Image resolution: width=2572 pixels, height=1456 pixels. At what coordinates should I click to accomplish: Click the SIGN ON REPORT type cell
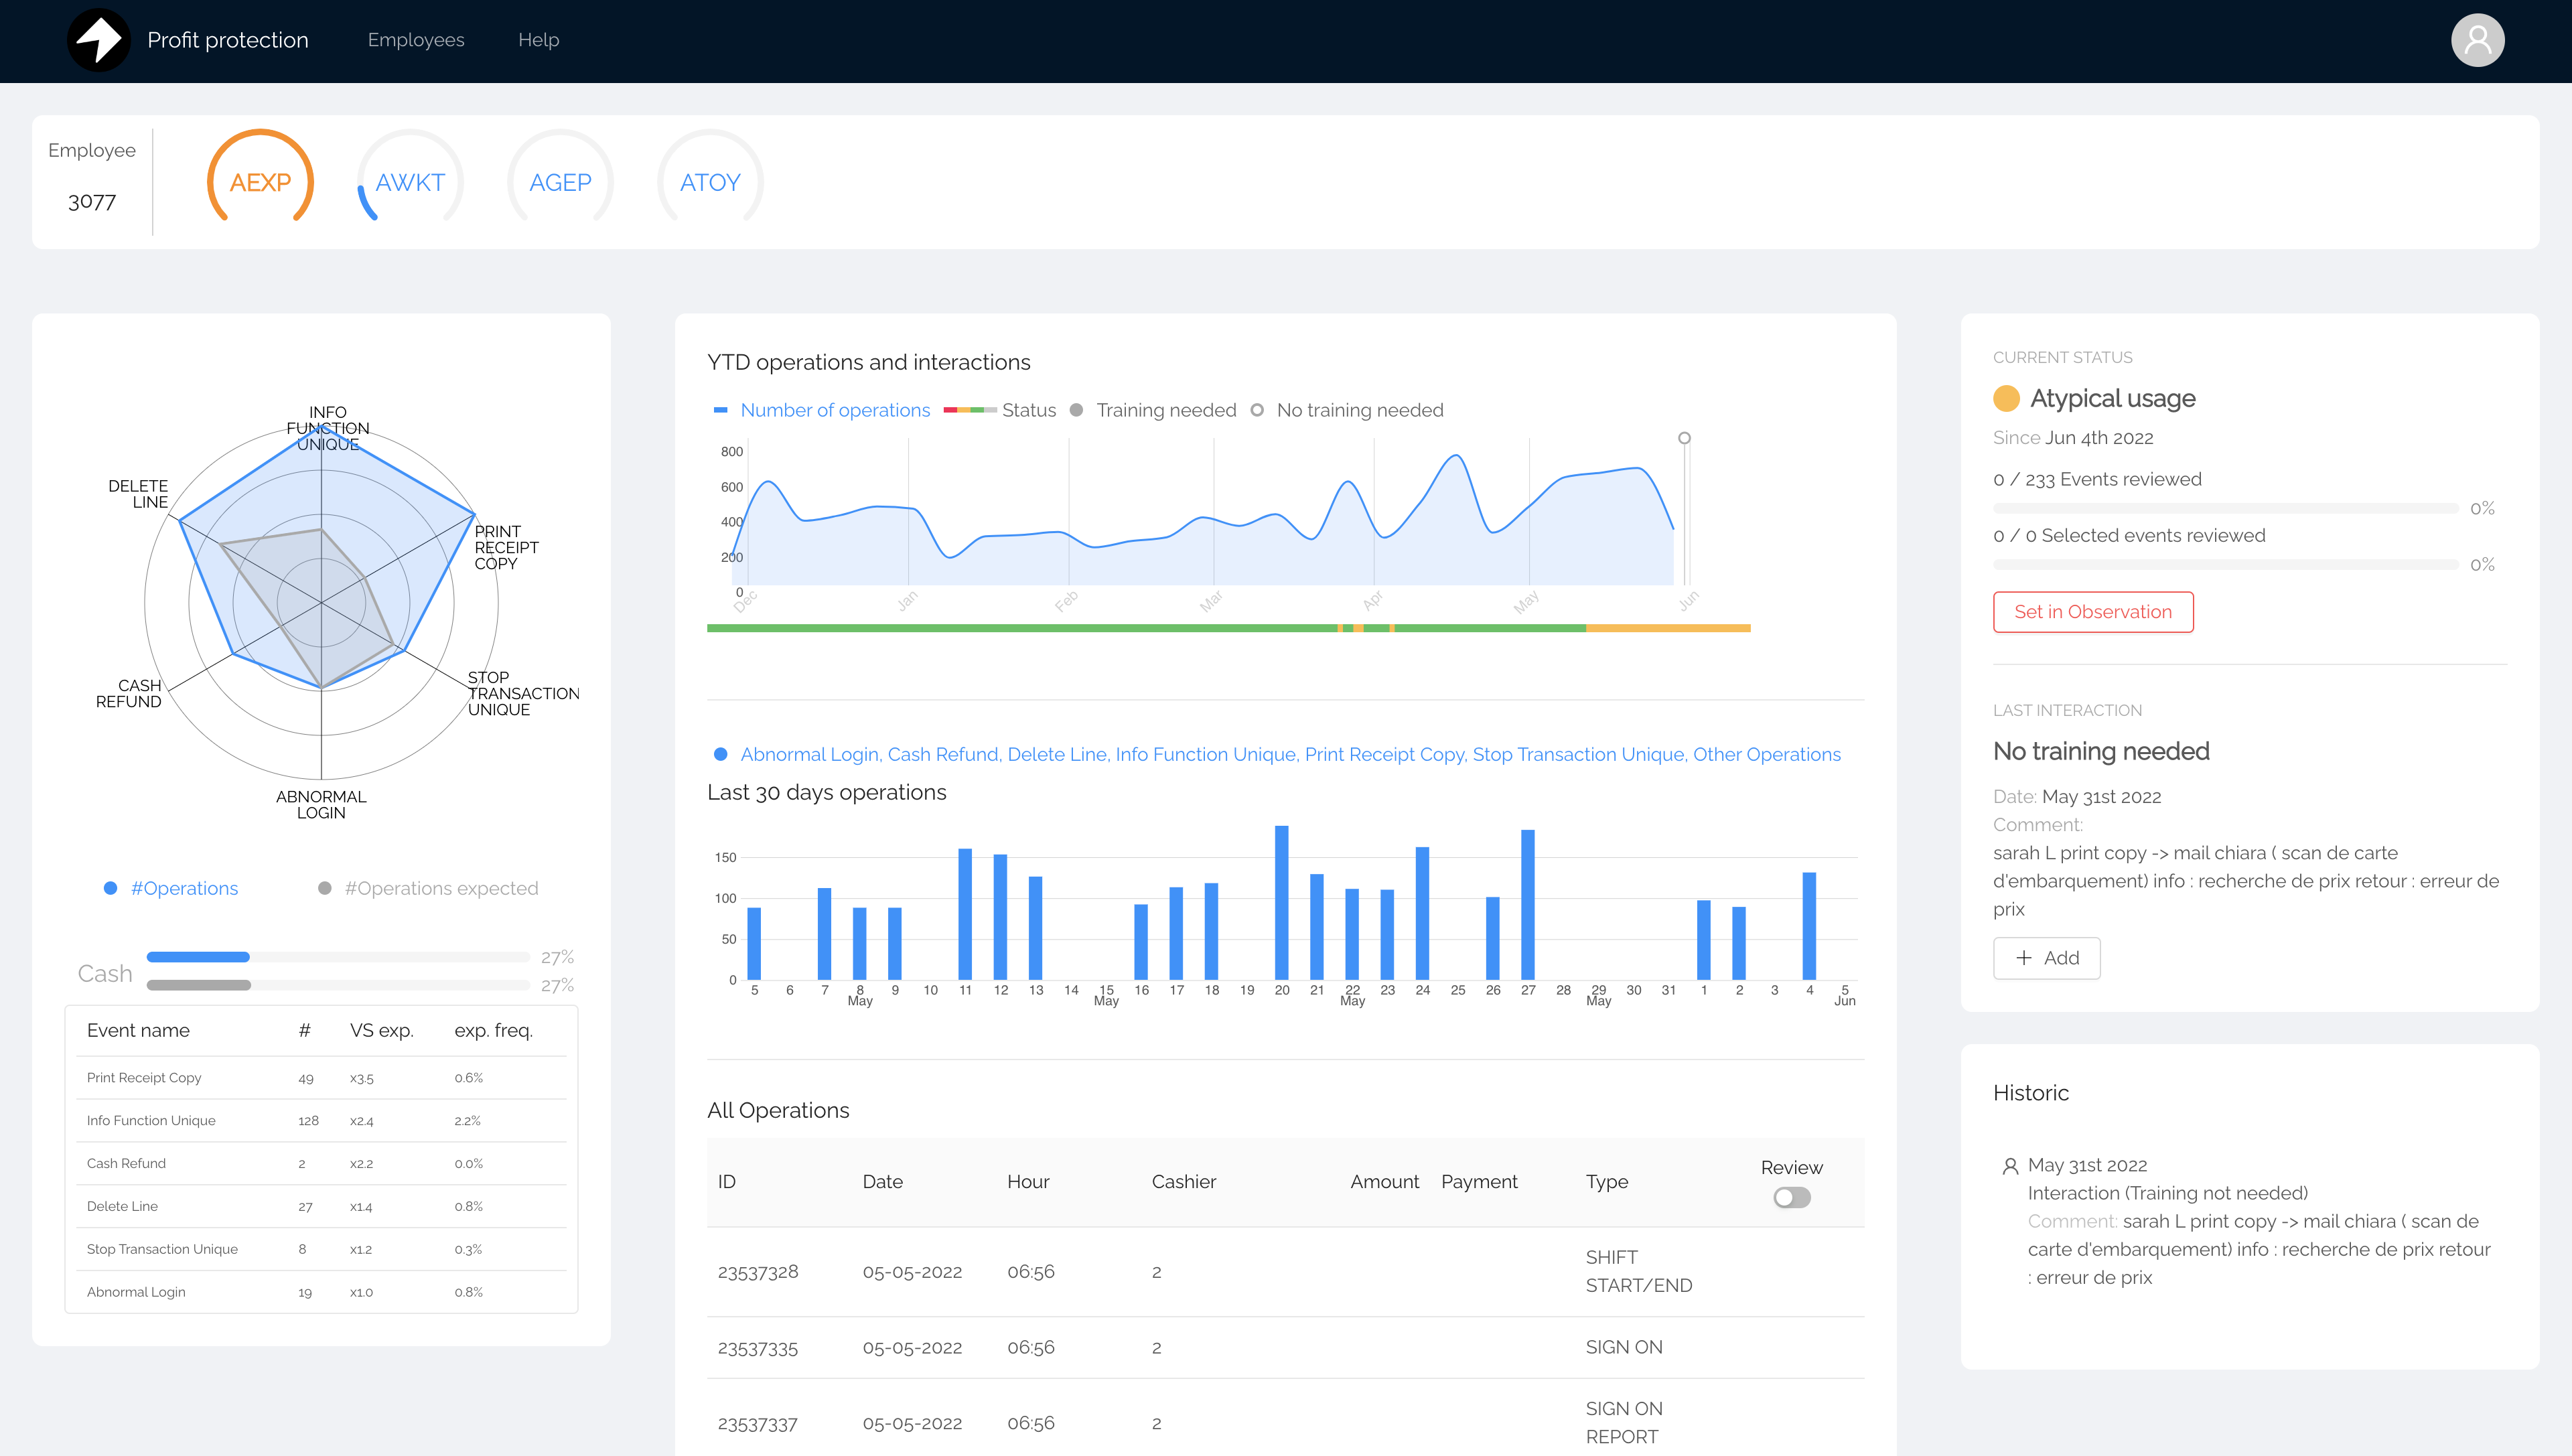(x=1624, y=1423)
